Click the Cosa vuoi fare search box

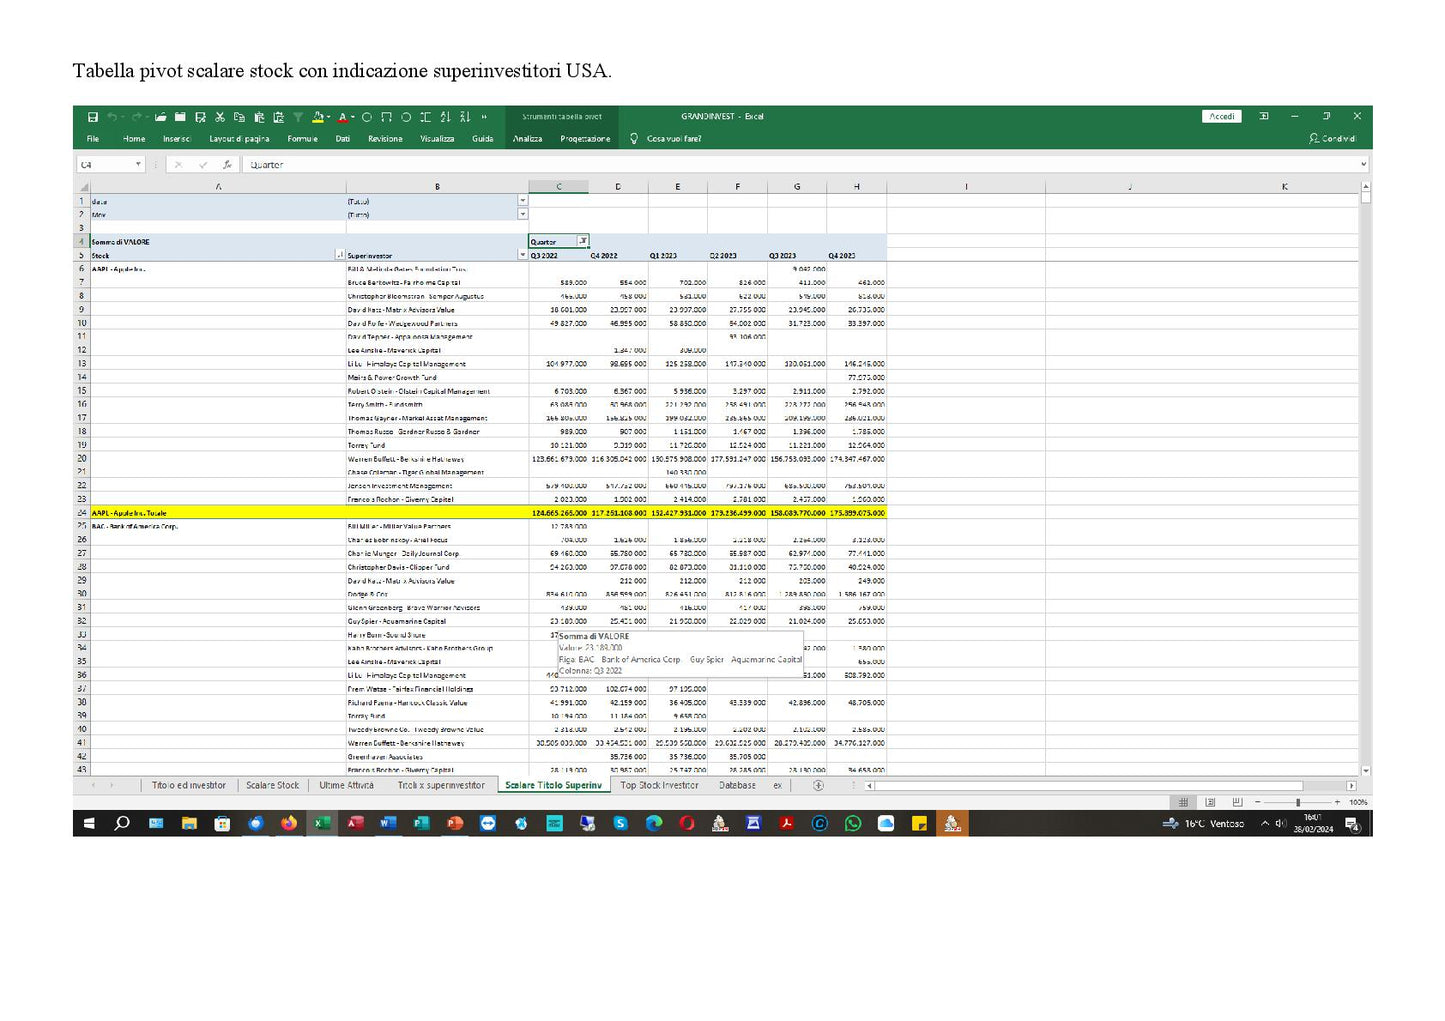[674, 139]
